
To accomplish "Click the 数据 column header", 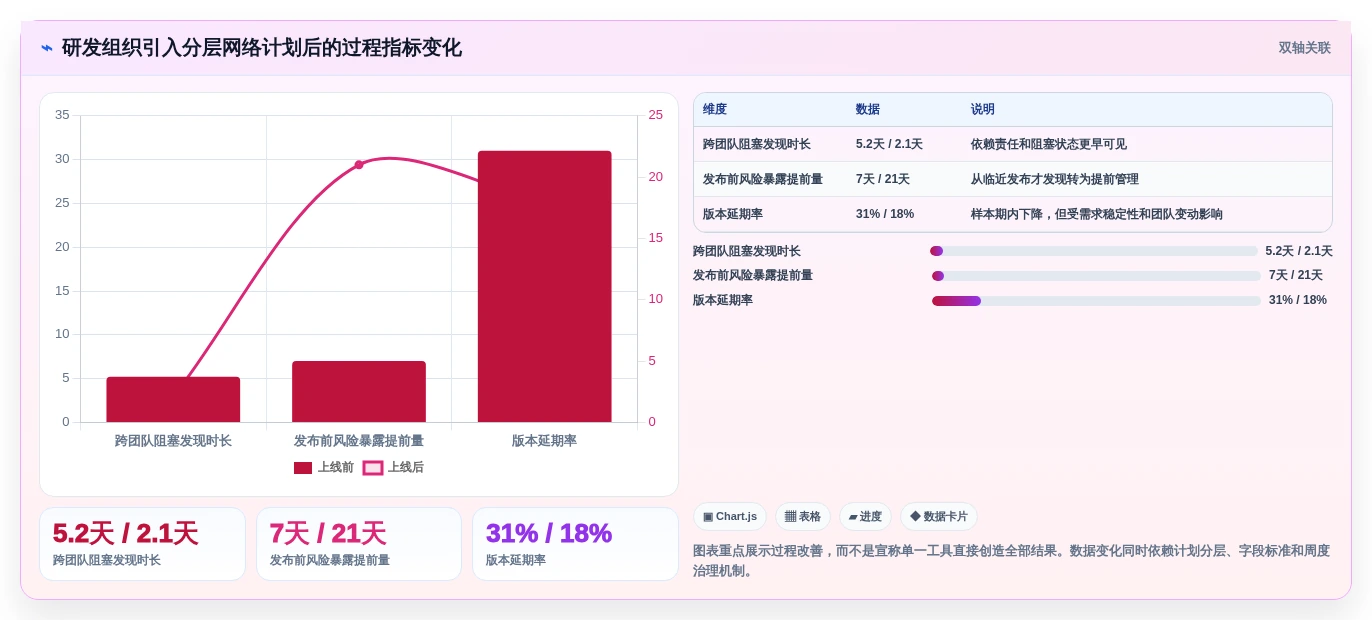I will [868, 110].
